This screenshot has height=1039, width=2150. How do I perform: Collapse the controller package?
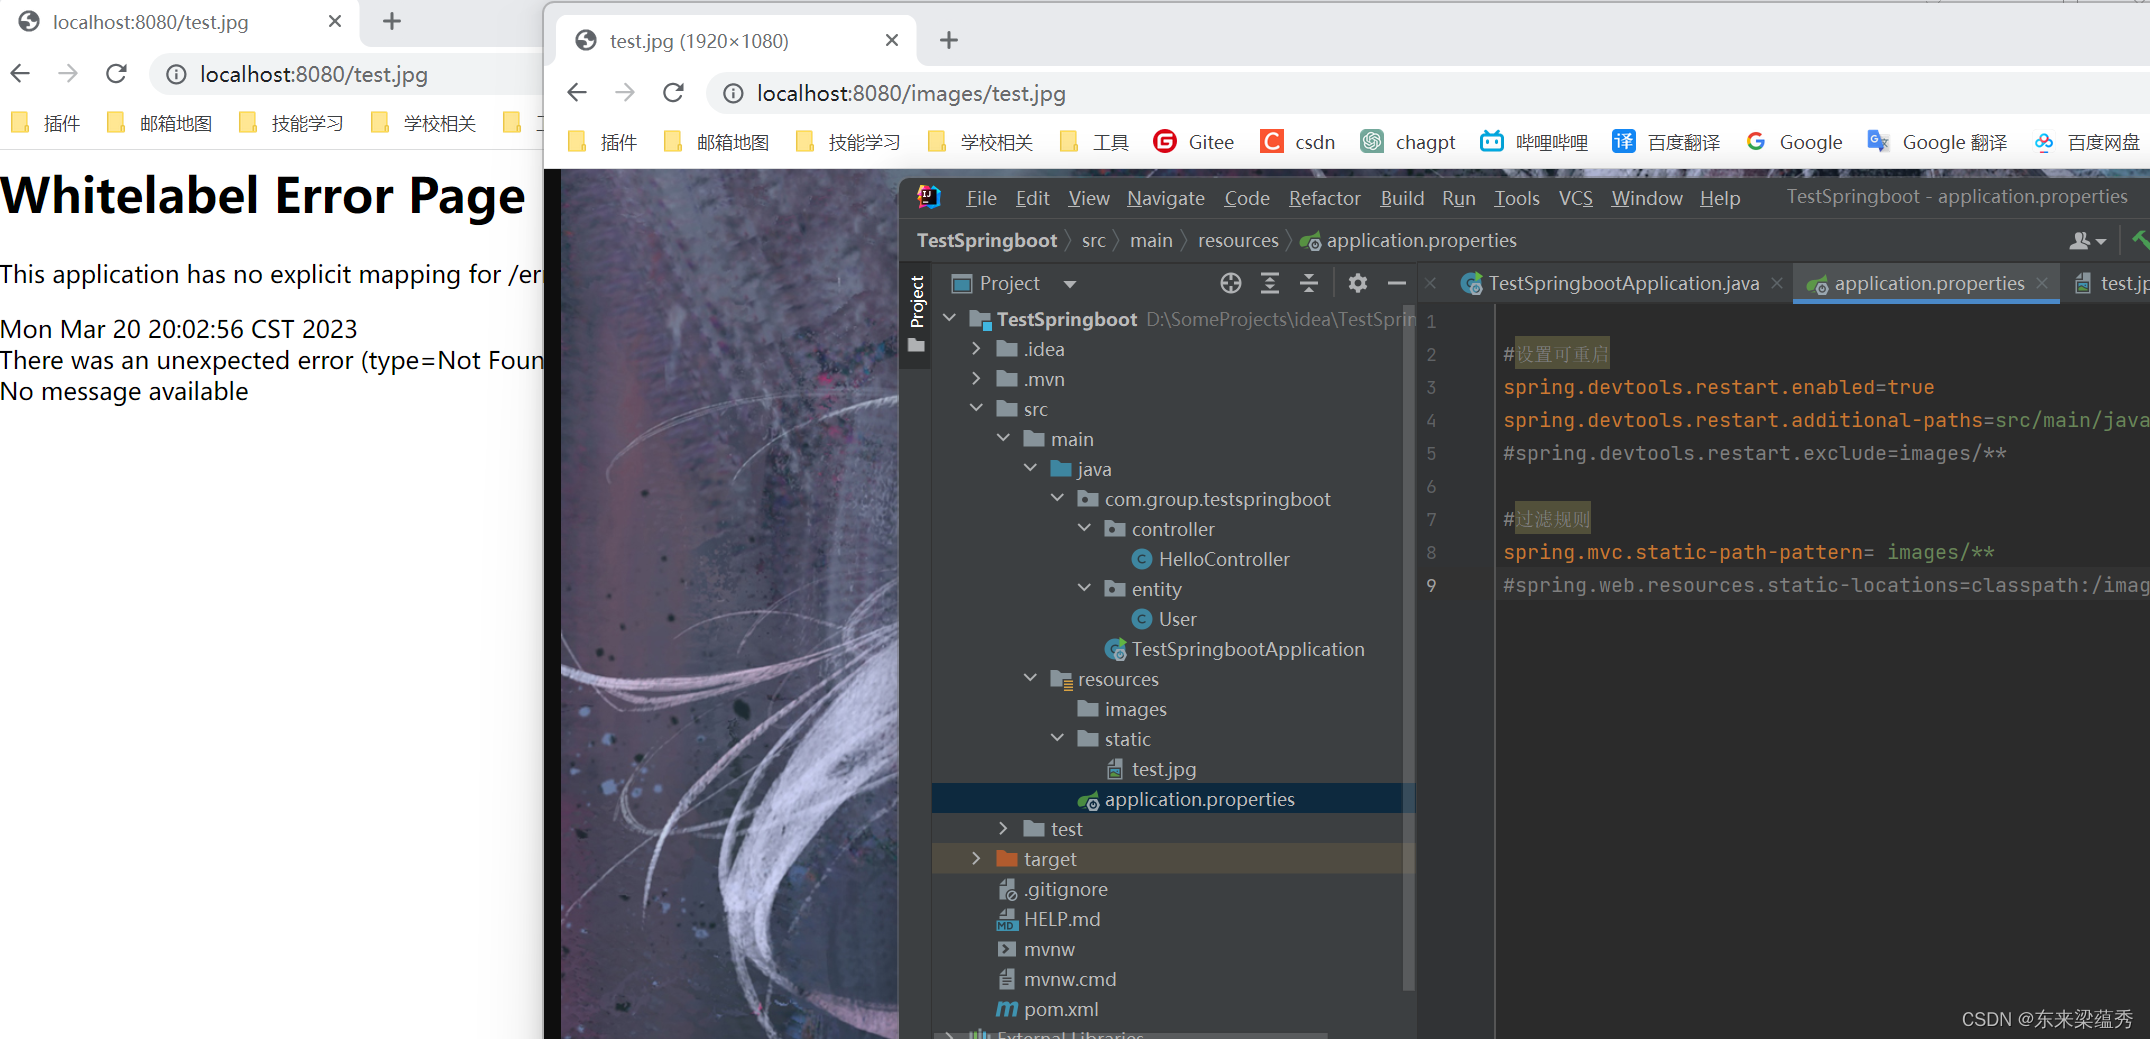pyautogui.click(x=1084, y=528)
